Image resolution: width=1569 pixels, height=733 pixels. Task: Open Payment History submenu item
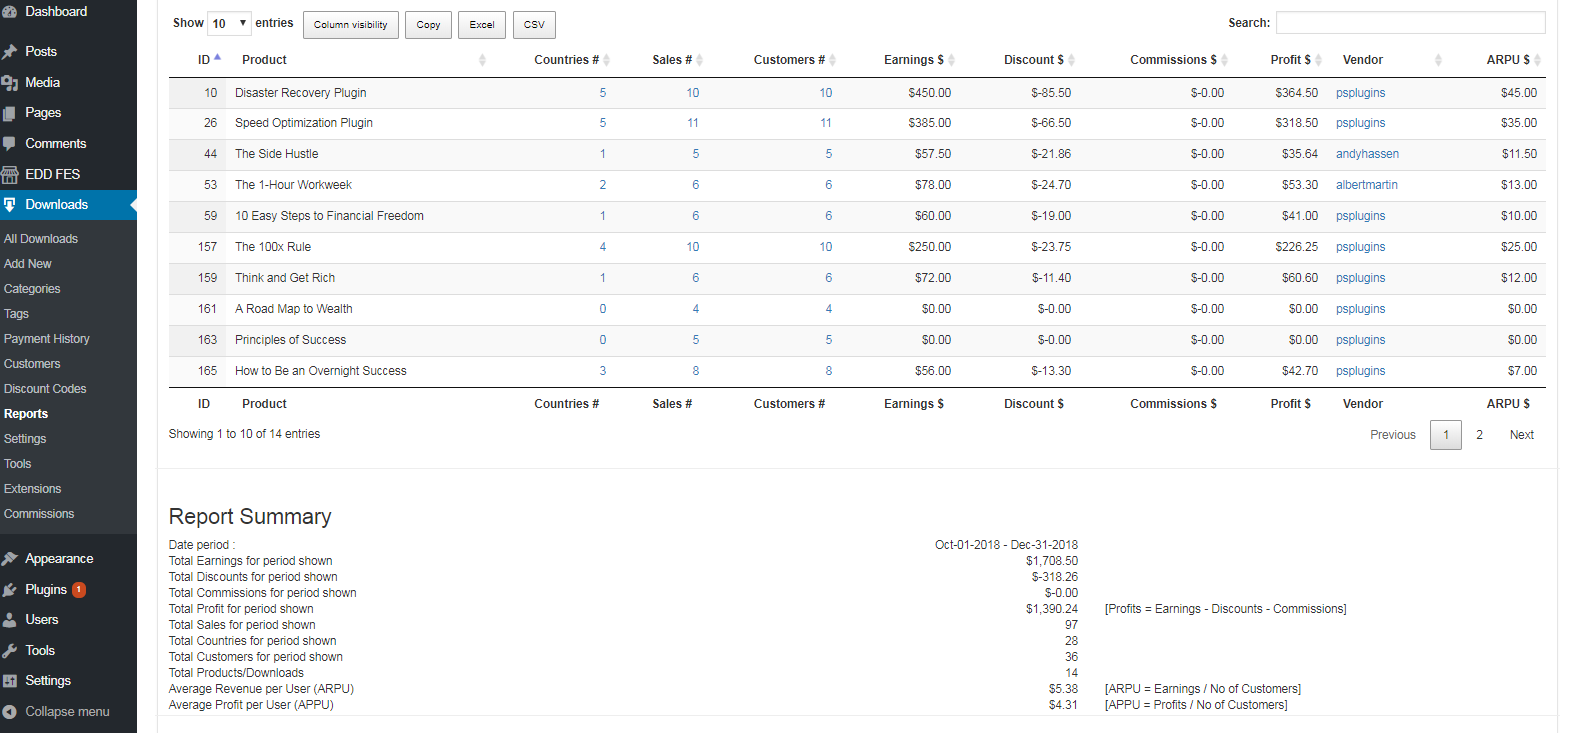(x=47, y=339)
